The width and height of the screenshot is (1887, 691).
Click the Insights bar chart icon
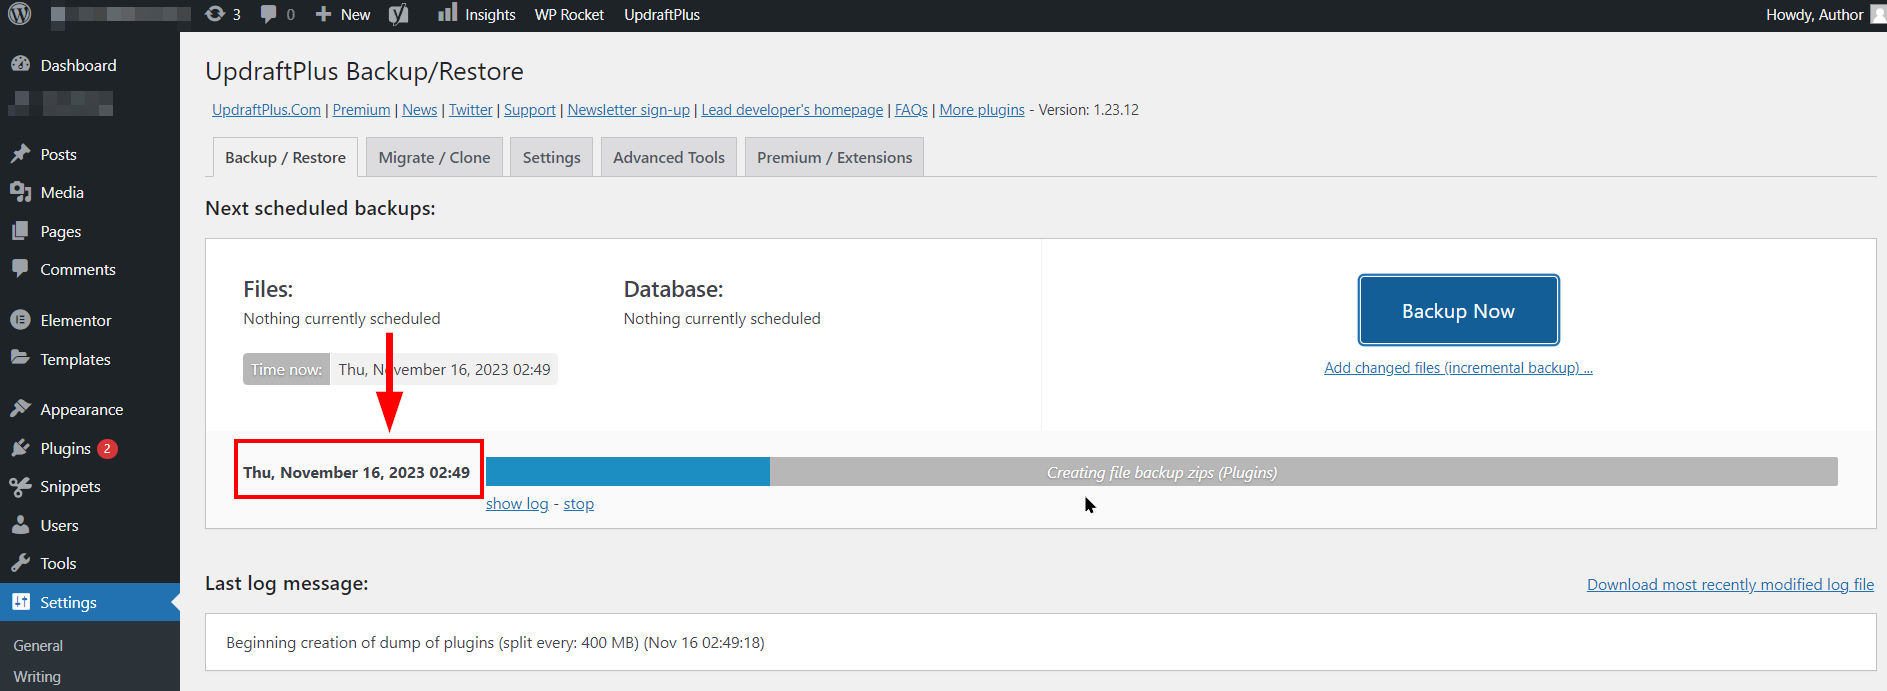coord(447,13)
